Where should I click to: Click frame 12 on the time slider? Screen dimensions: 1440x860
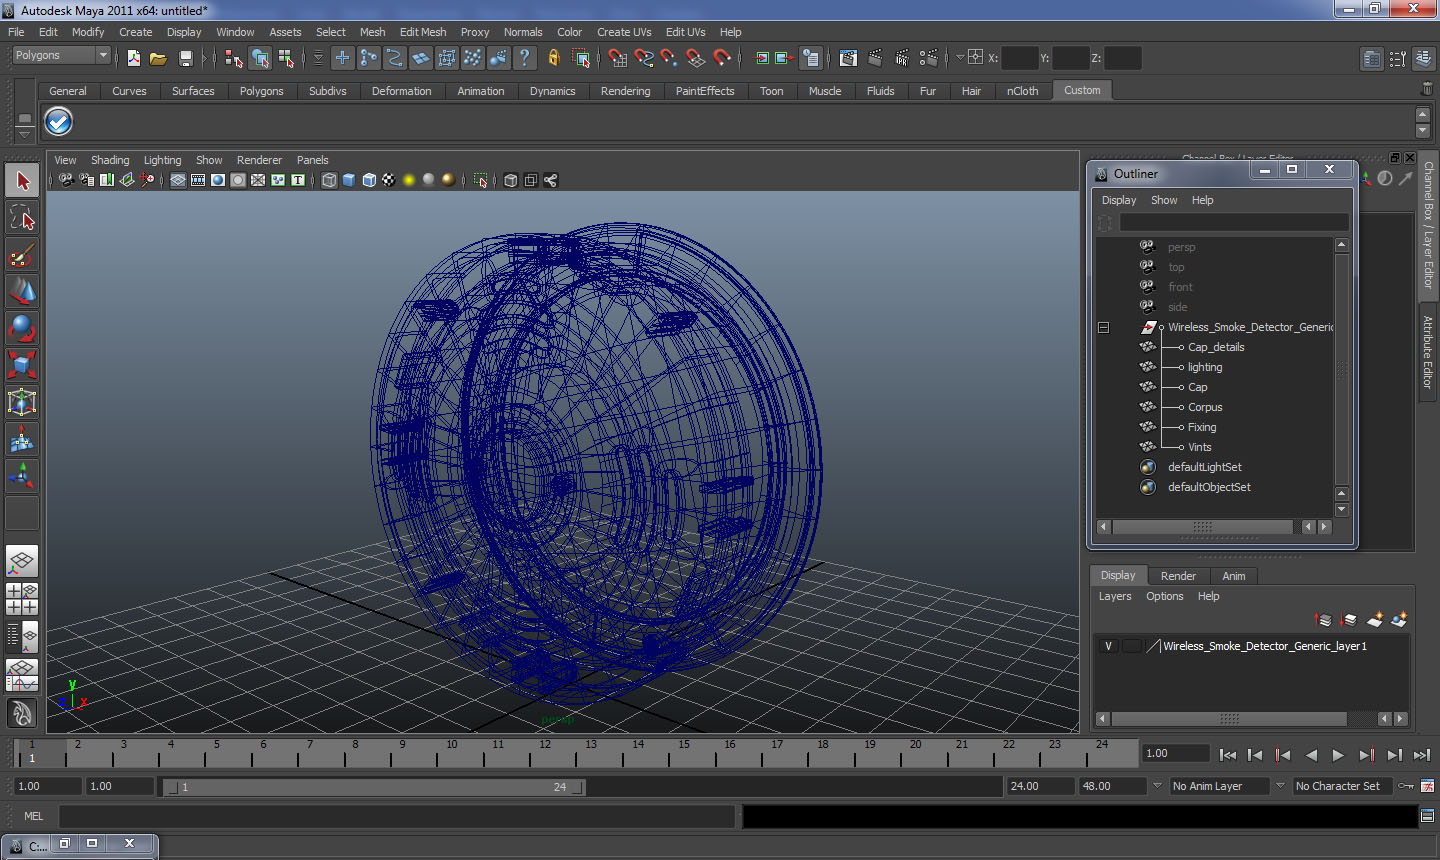(544, 753)
